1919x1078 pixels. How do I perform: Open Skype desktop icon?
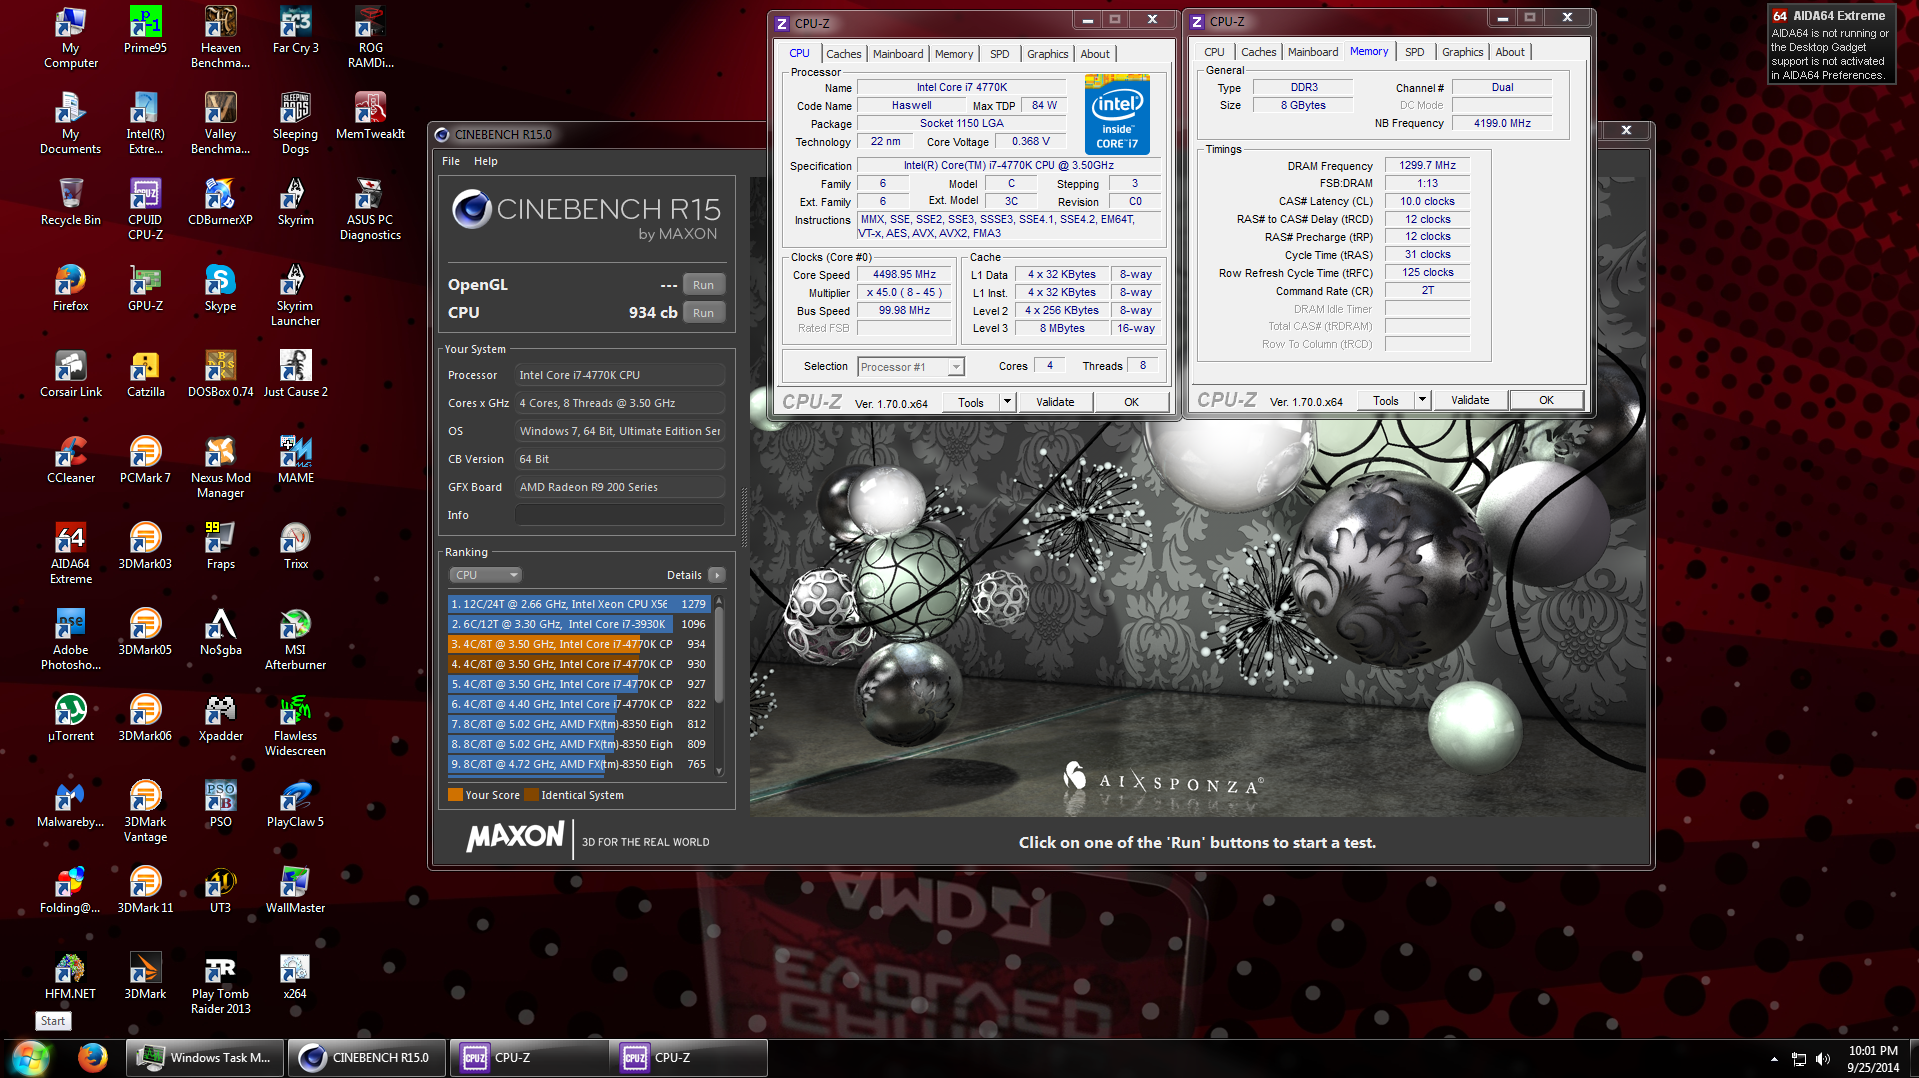[x=220, y=288]
